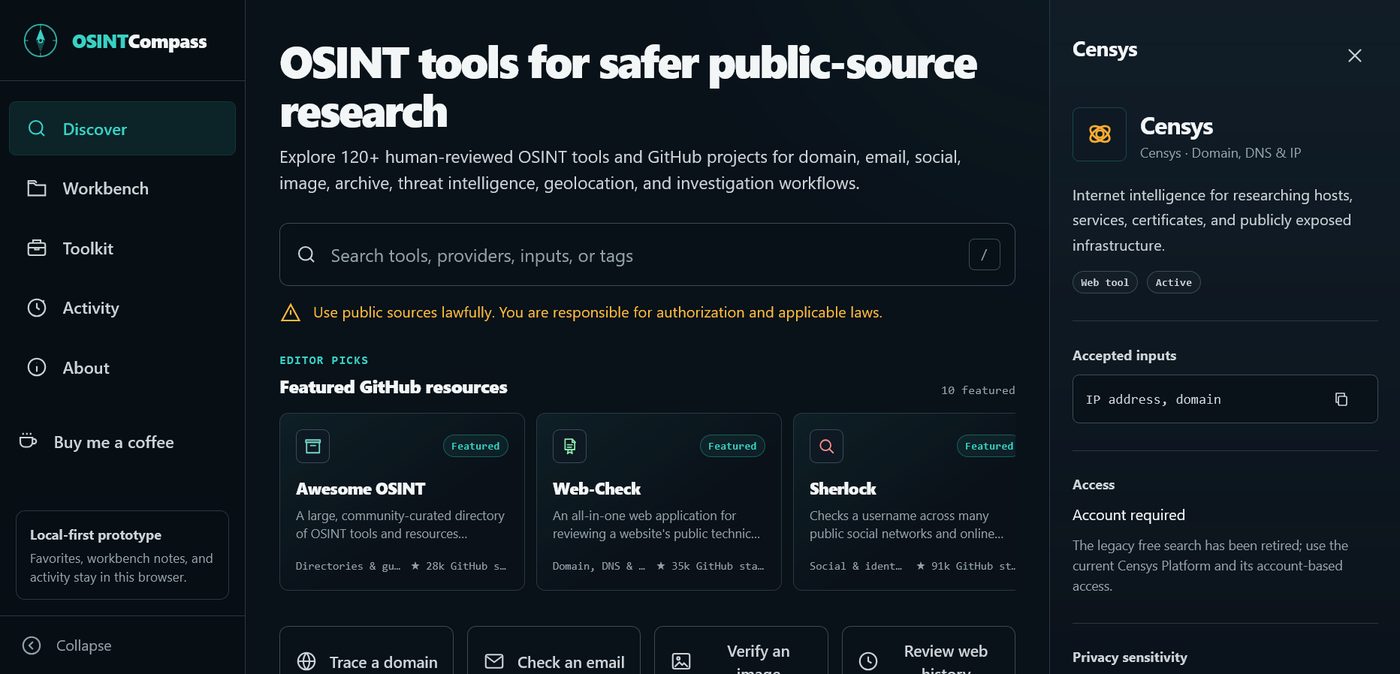Open the Sherlock card
The width and height of the screenshot is (1400, 674).
(905, 502)
